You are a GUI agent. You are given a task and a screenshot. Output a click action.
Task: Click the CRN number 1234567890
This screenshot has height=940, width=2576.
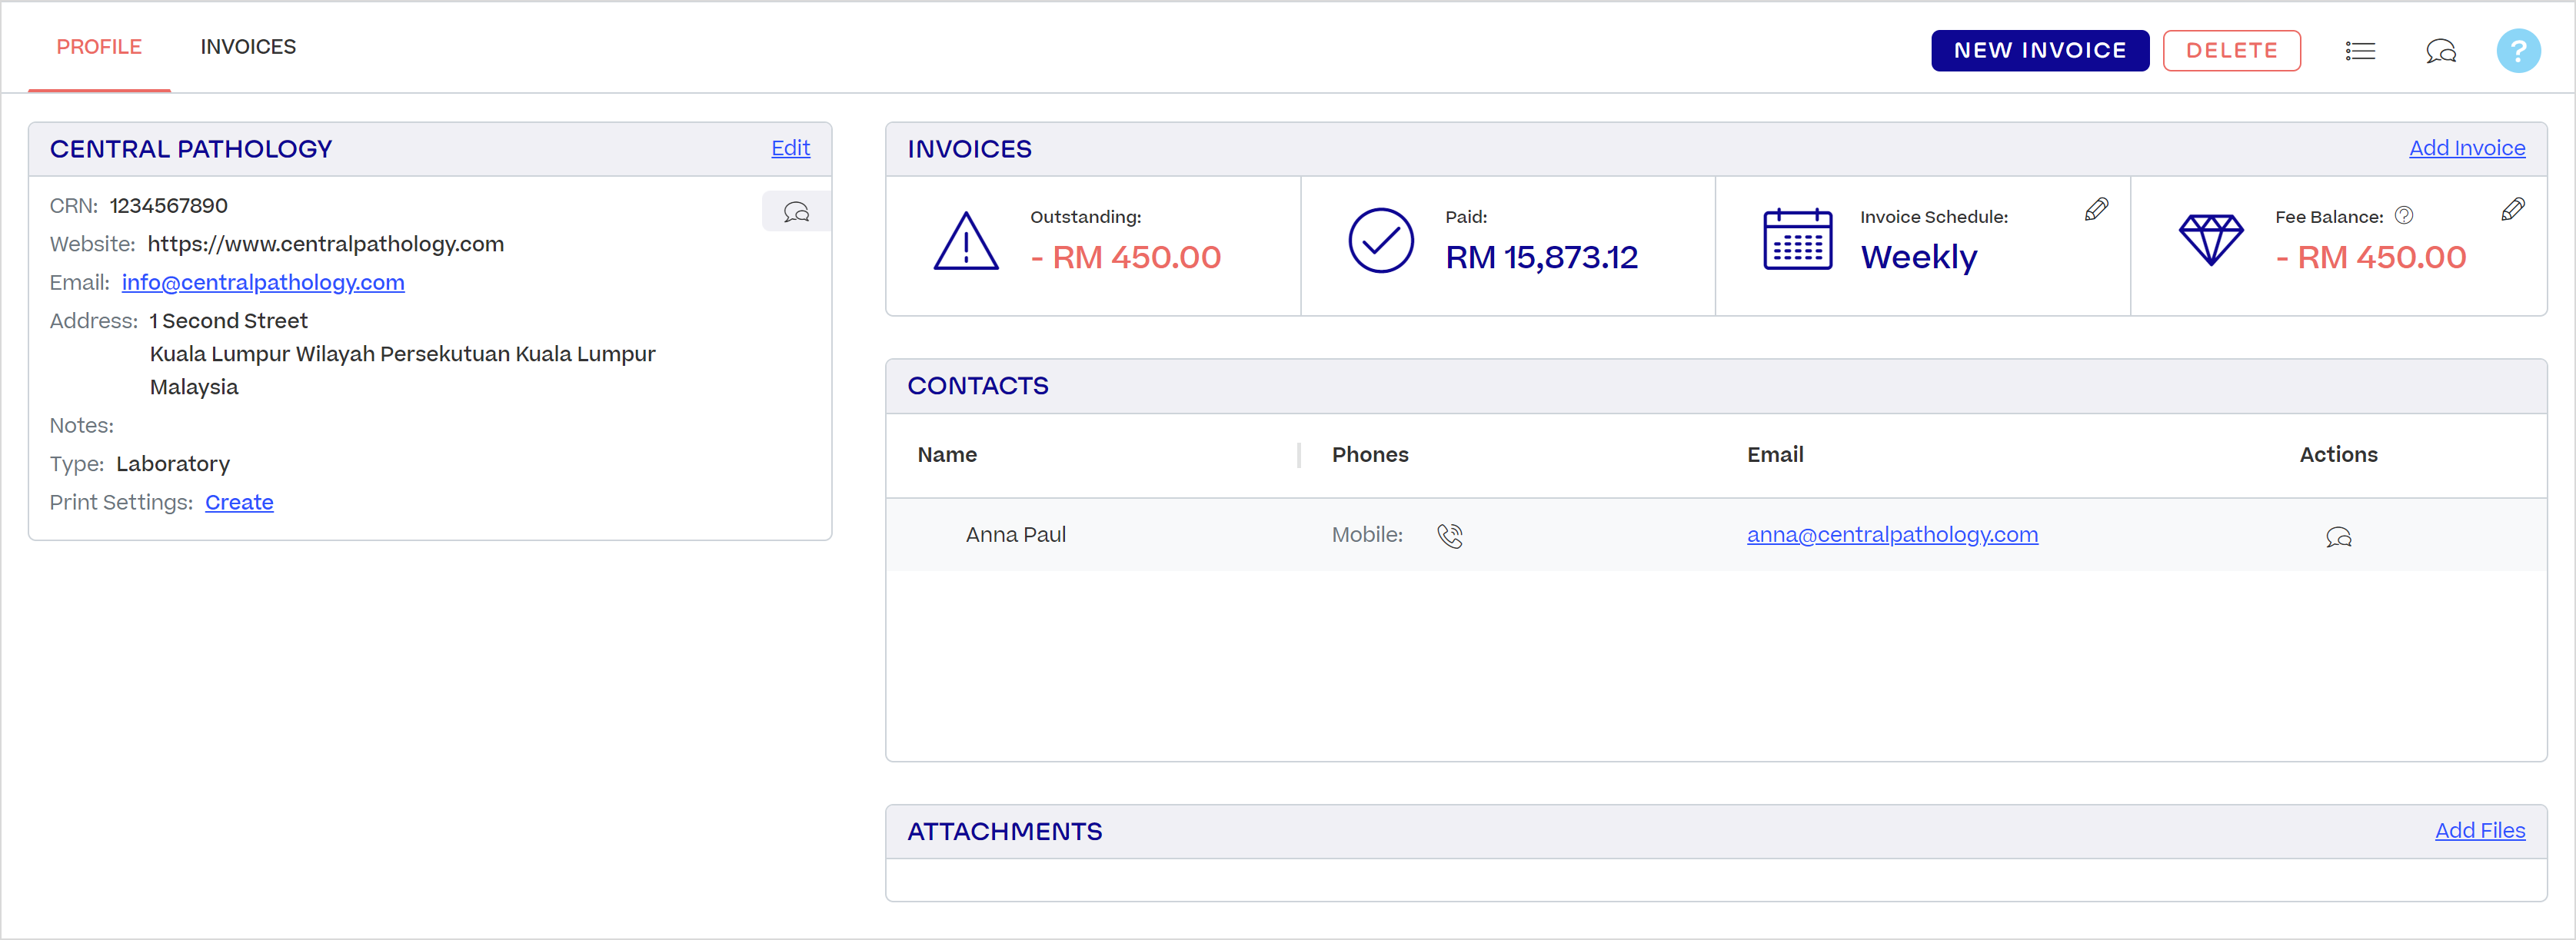(169, 206)
